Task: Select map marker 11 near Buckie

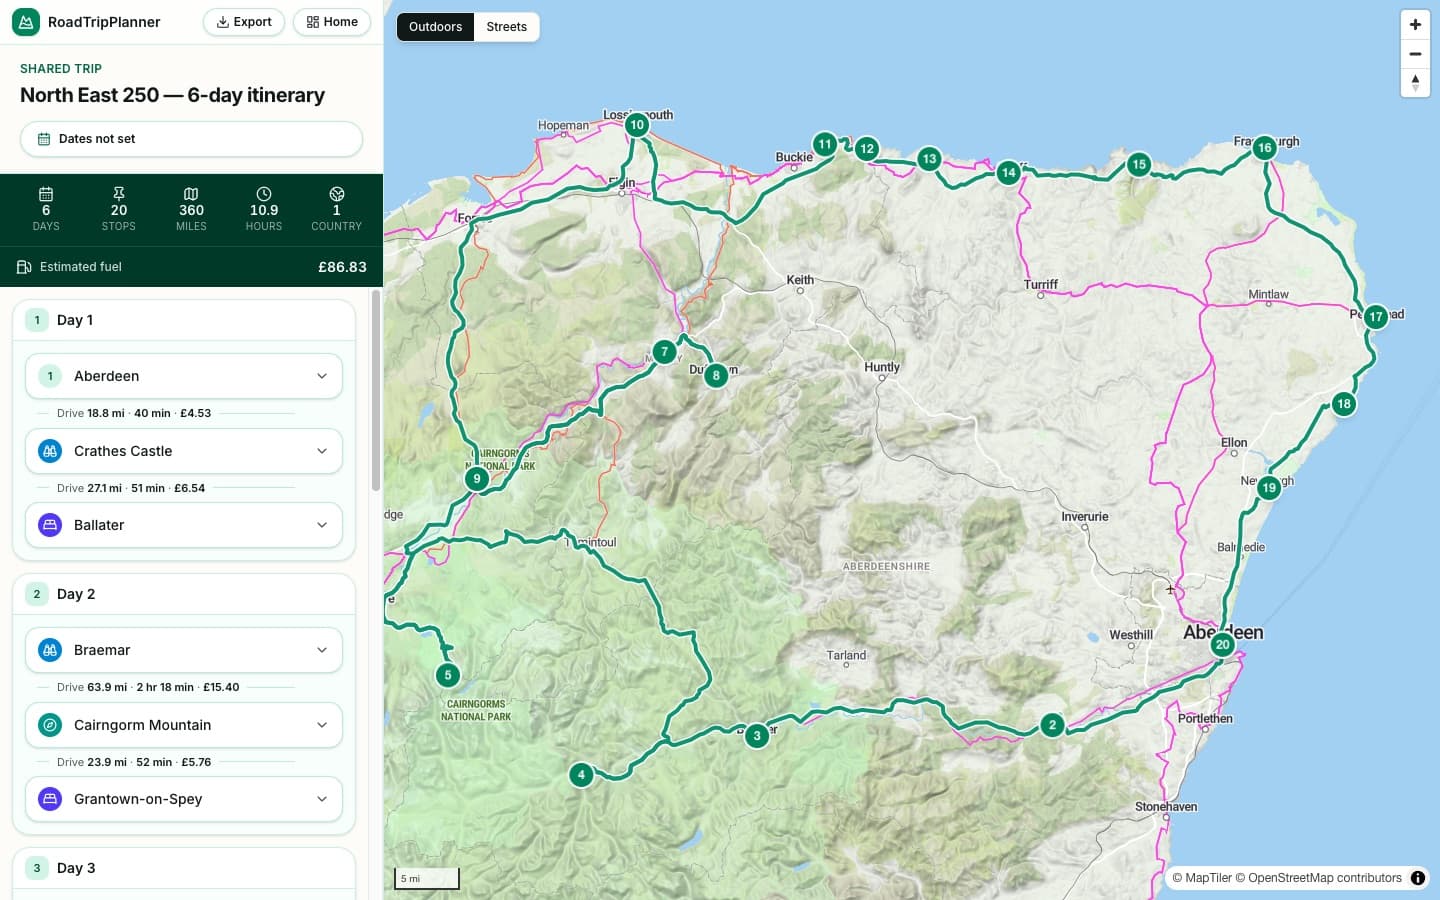Action: pos(824,144)
